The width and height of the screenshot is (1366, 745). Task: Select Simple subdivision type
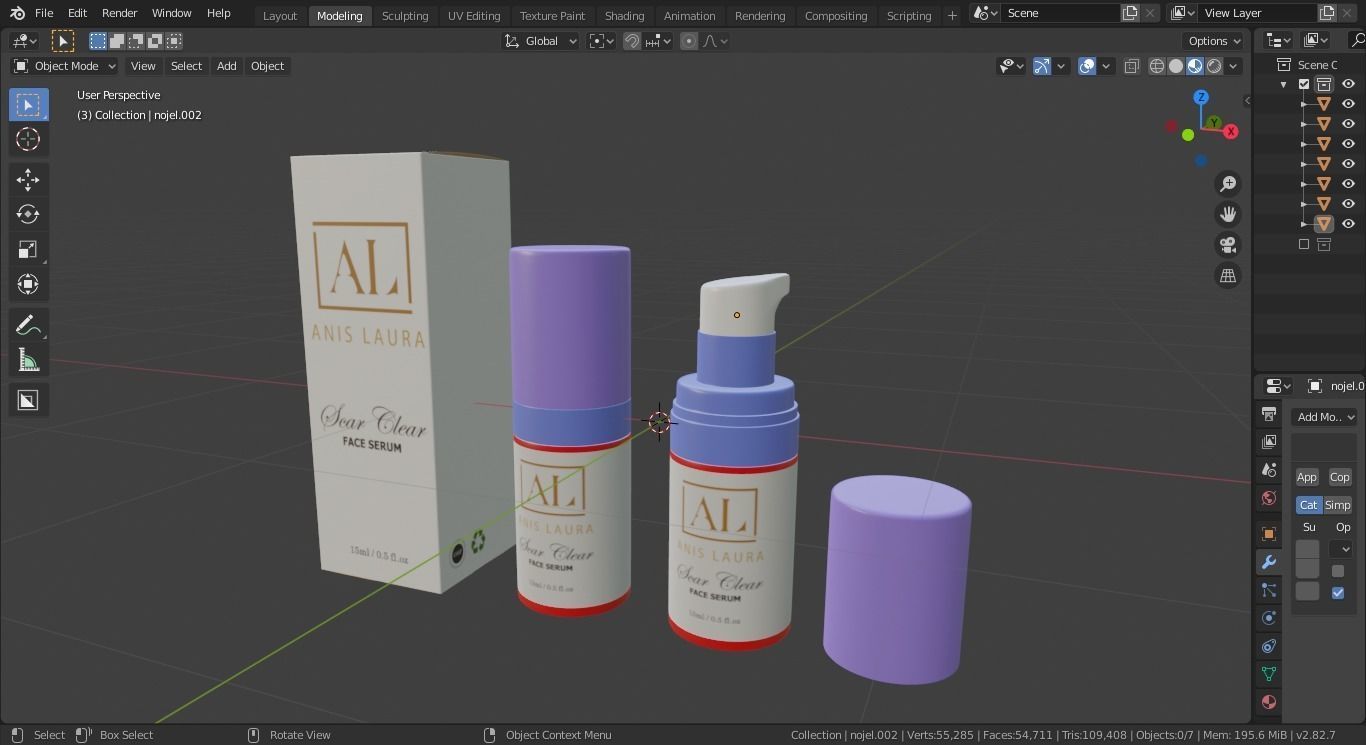pyautogui.click(x=1337, y=505)
